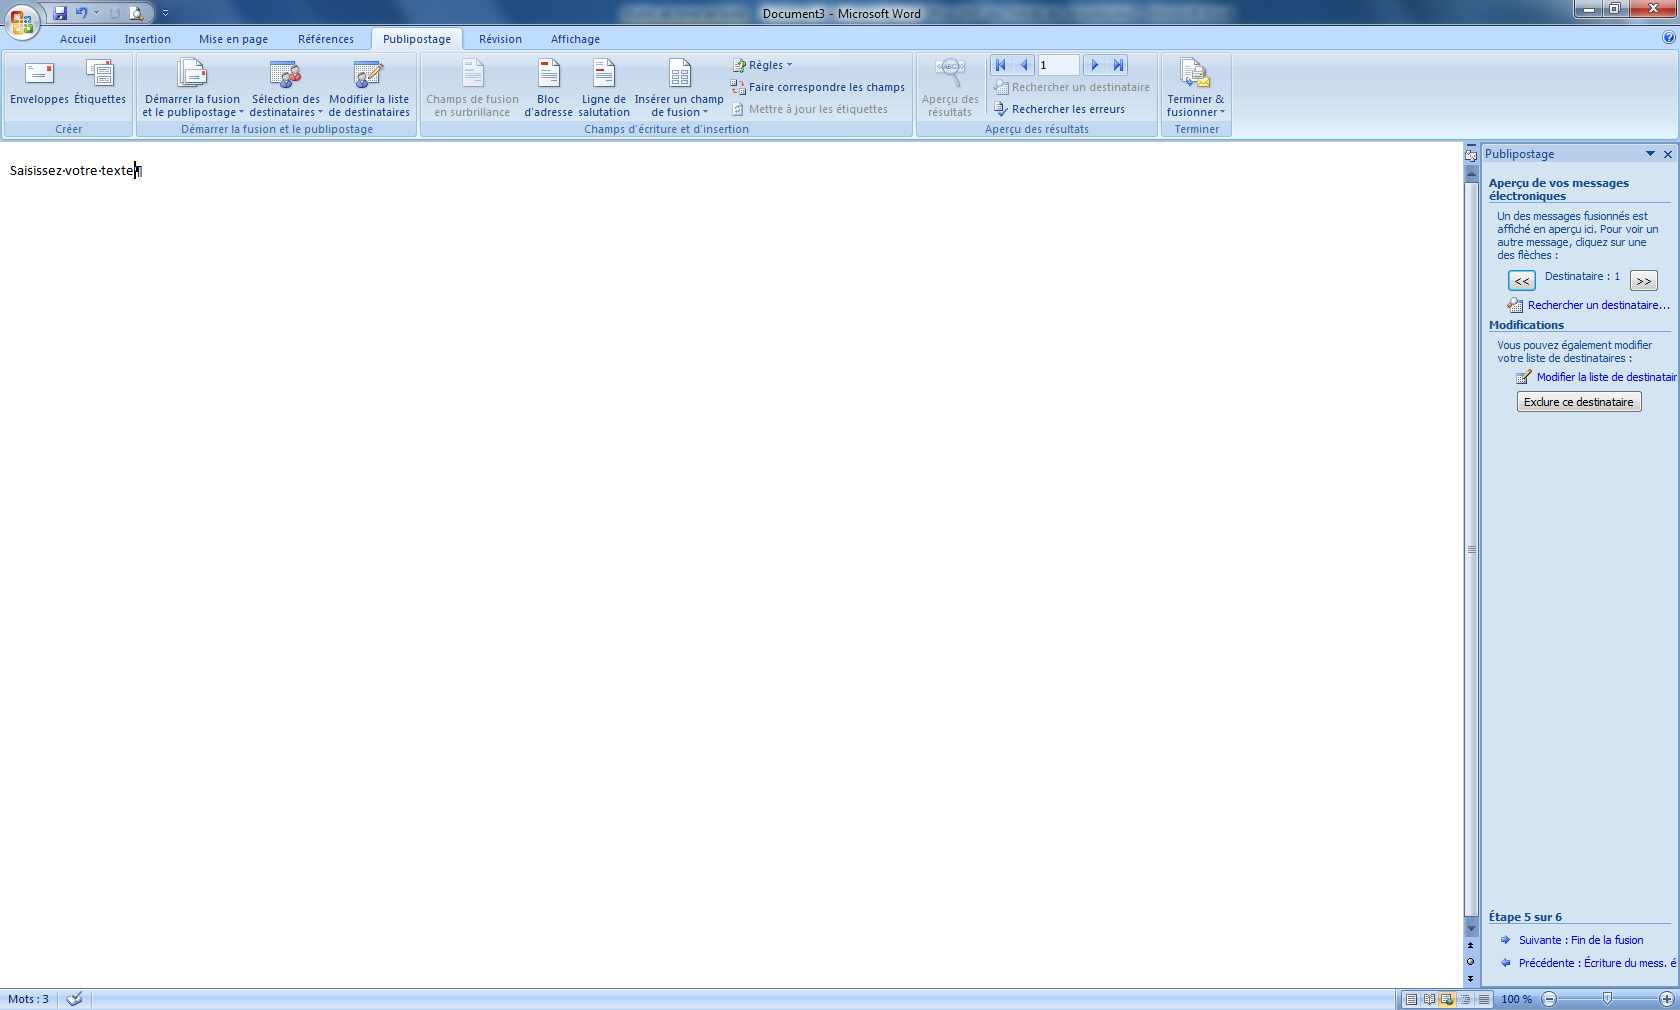The image size is (1680, 1010).
Task: Switch to Web Layout view
Action: tap(1446, 999)
